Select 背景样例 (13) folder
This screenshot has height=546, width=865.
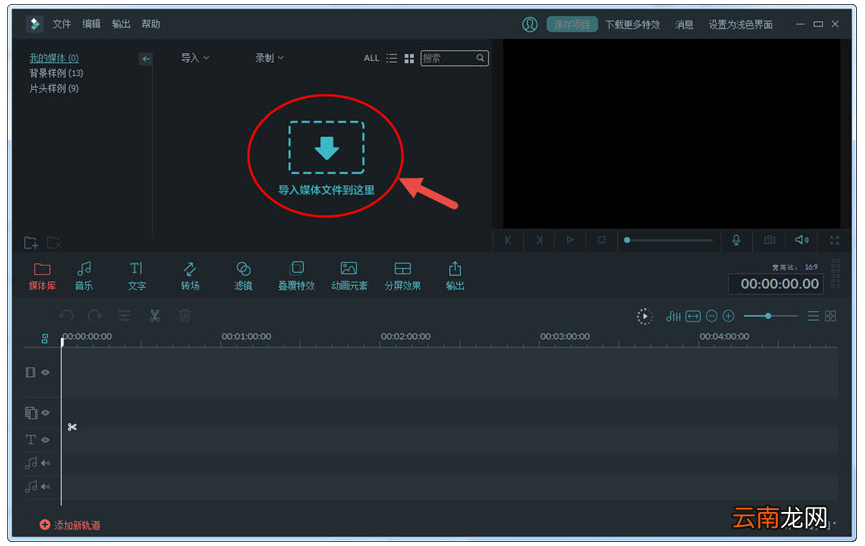pos(56,73)
